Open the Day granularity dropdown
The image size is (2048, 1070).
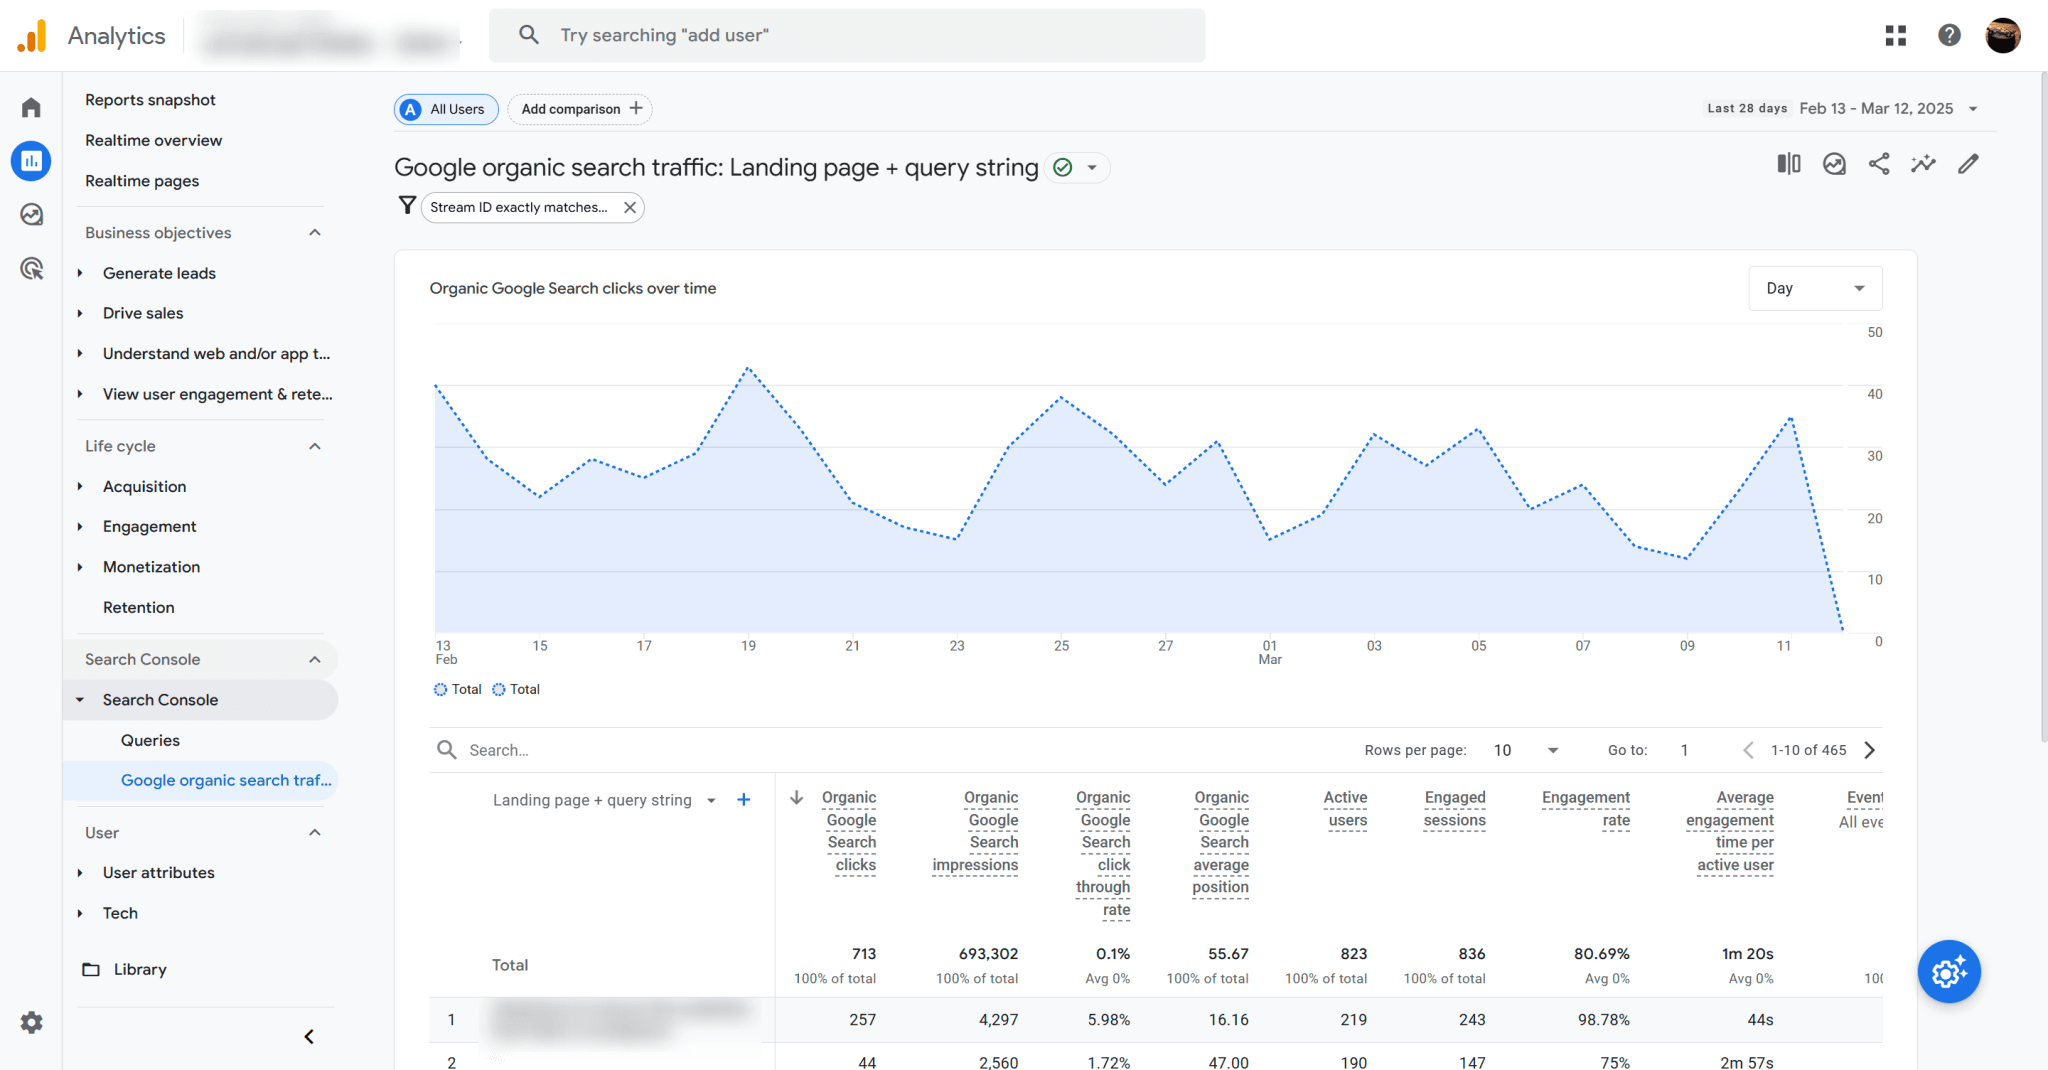point(1815,288)
